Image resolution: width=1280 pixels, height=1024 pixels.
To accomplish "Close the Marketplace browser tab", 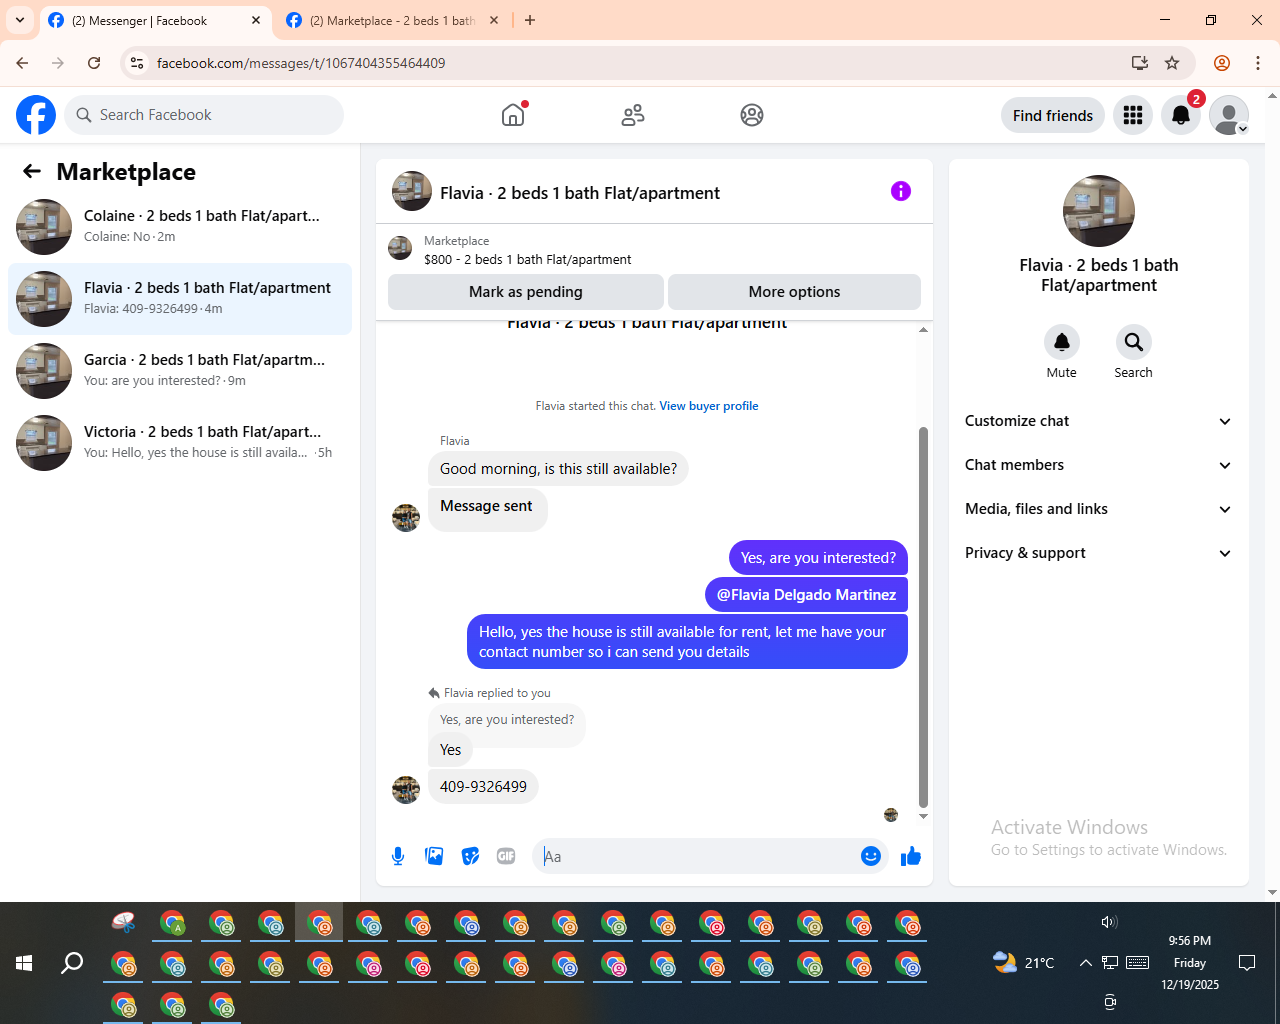I will point(494,20).
